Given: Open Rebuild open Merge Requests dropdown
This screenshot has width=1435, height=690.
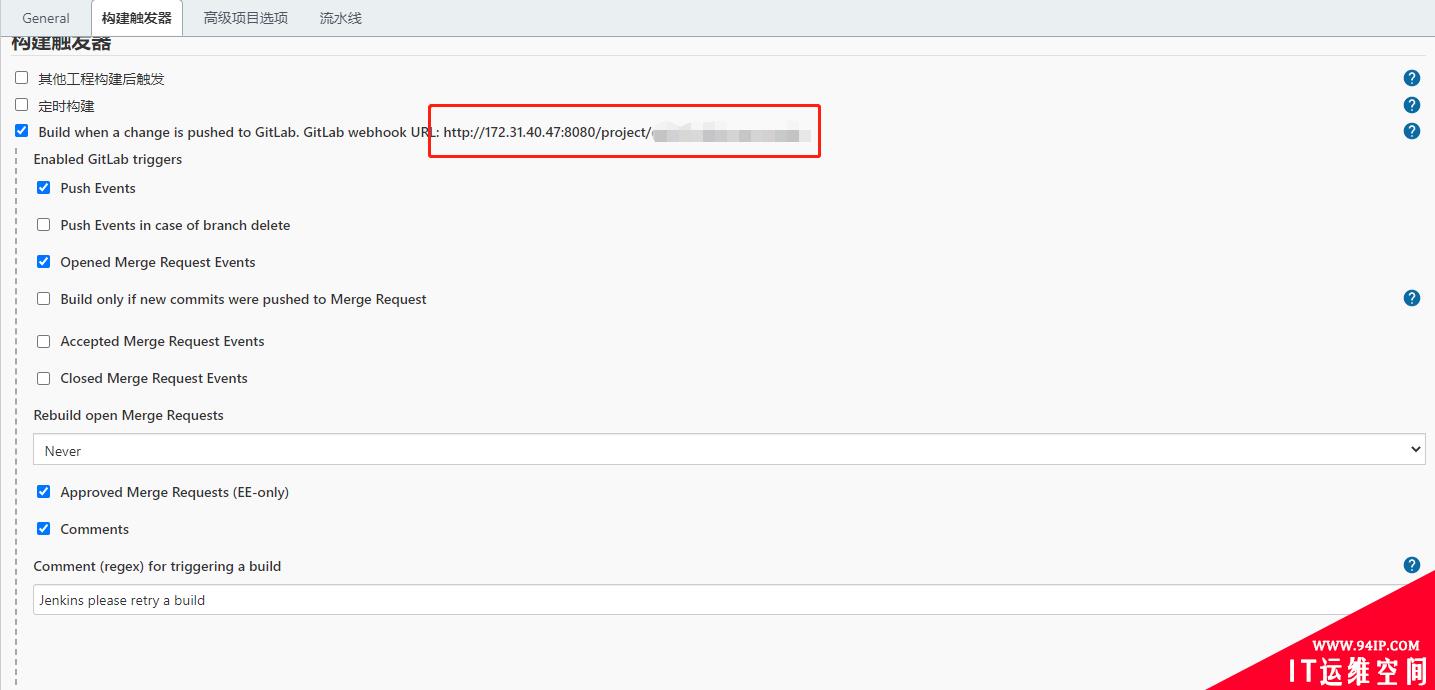Looking at the screenshot, I should click(x=729, y=450).
